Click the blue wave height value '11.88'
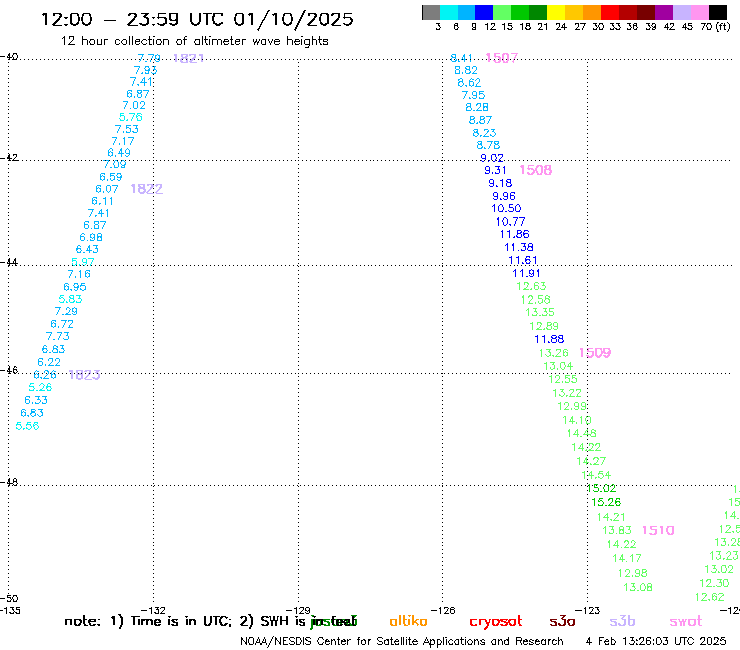This screenshot has width=740, height=650. [x=549, y=339]
